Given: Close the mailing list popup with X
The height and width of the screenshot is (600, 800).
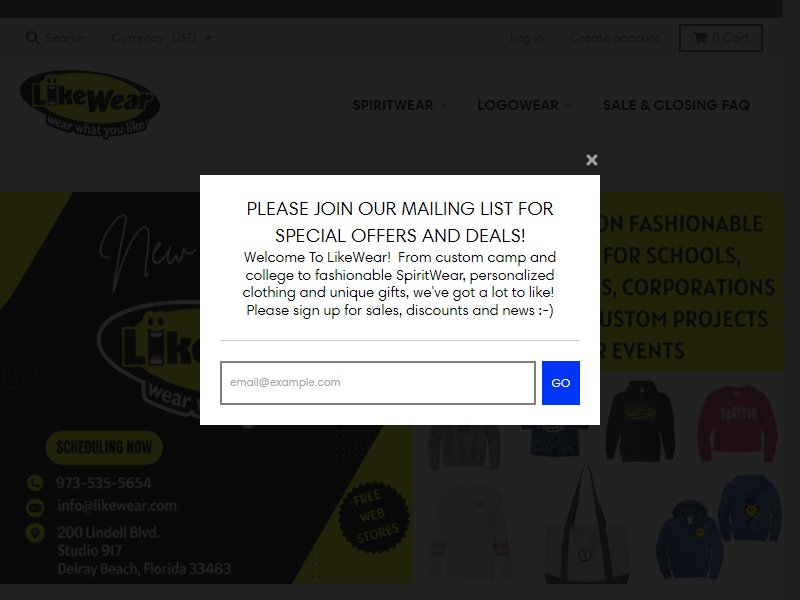Looking at the screenshot, I should 591,160.
